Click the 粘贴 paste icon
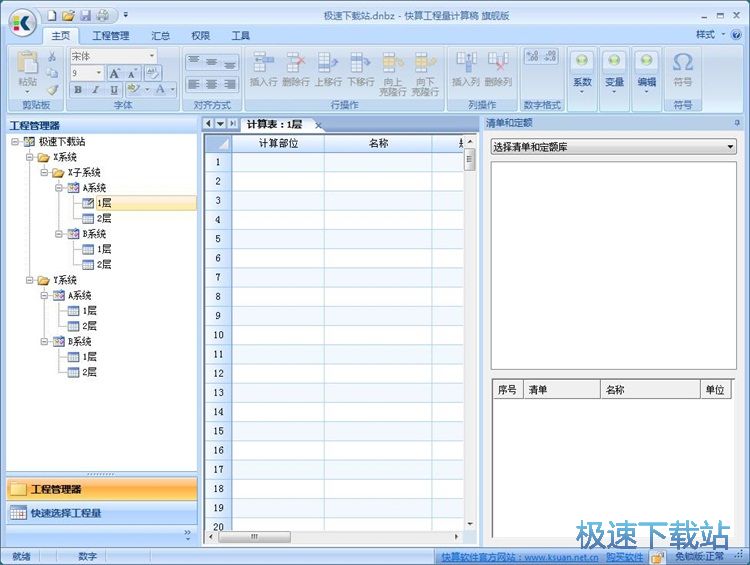Screen dimensions: 750x565 (27, 63)
